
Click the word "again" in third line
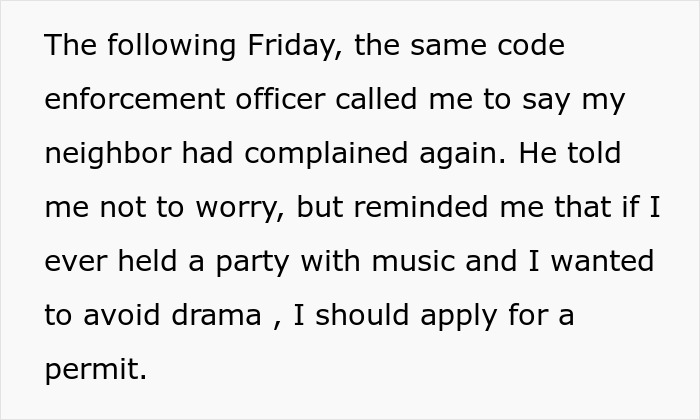coord(462,154)
